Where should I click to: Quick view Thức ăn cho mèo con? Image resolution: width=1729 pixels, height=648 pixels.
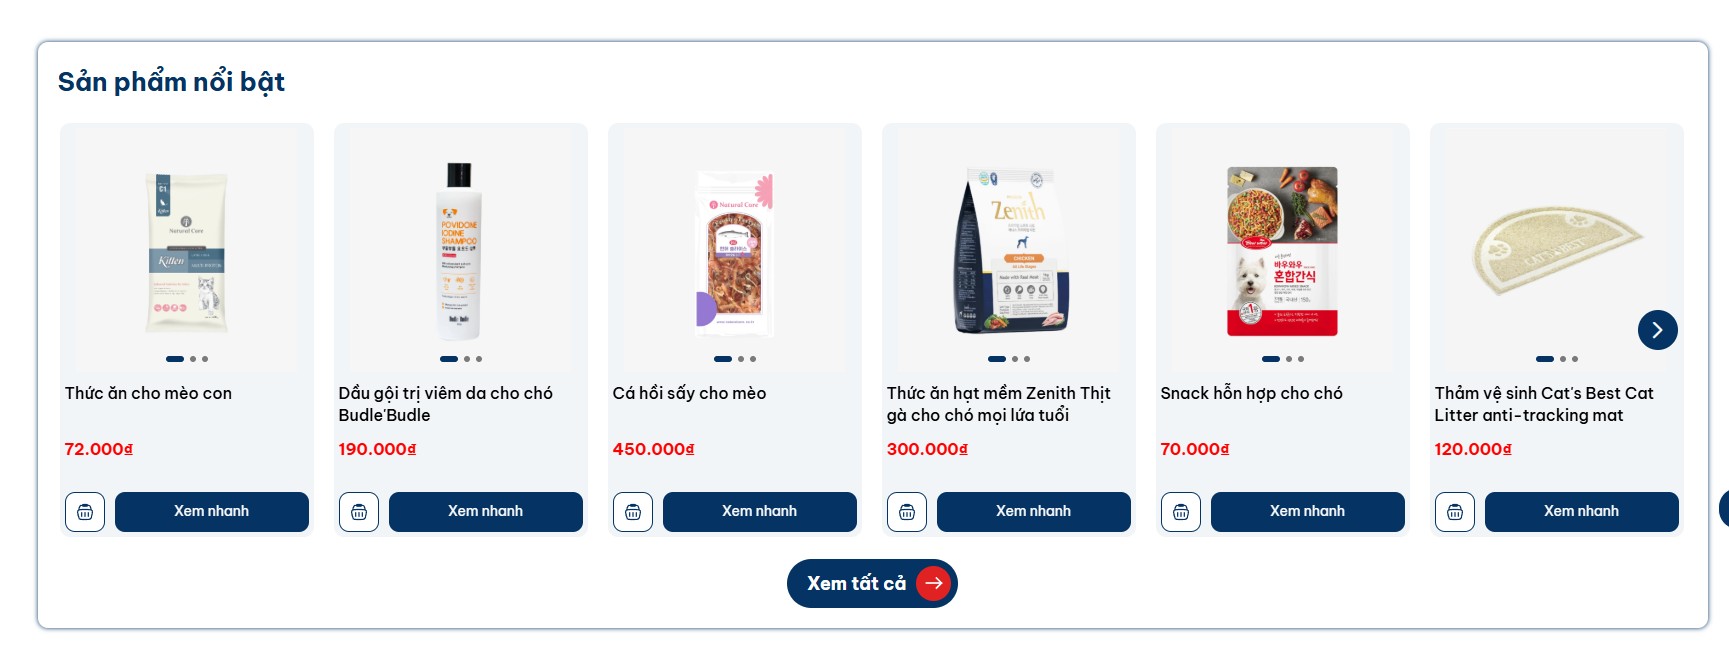tap(212, 512)
